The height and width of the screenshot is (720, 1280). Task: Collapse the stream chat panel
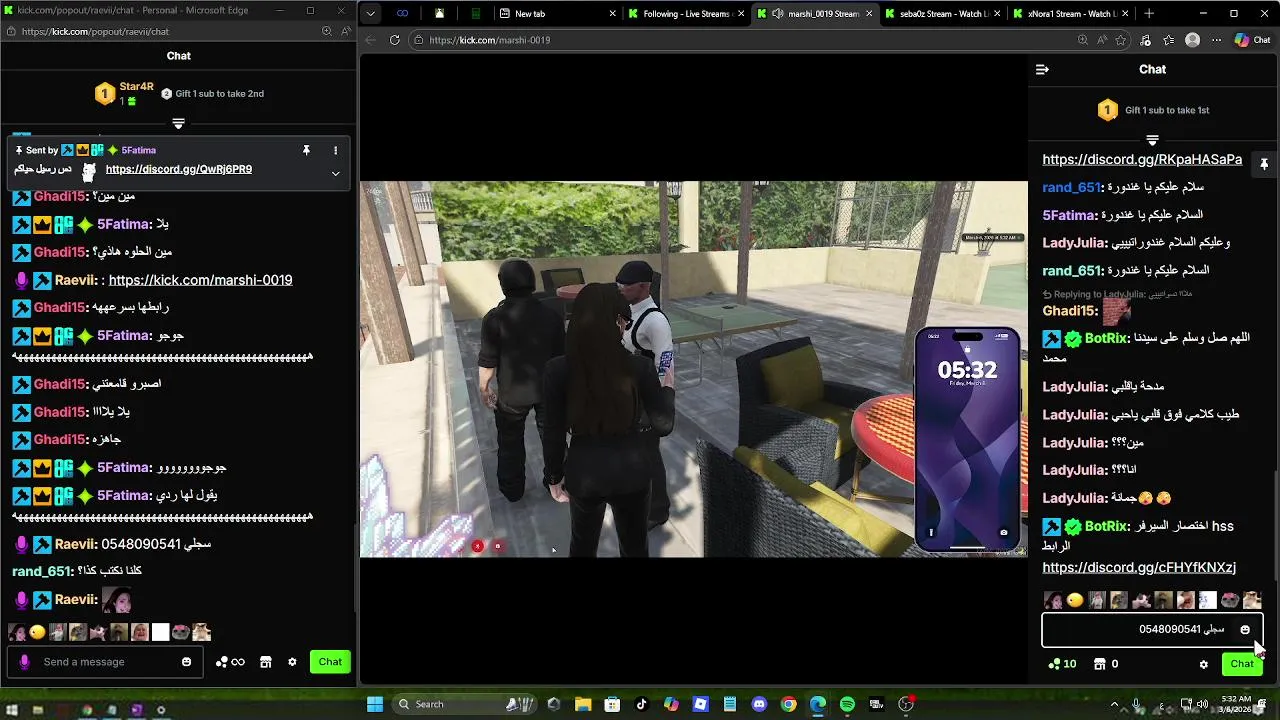click(1042, 69)
